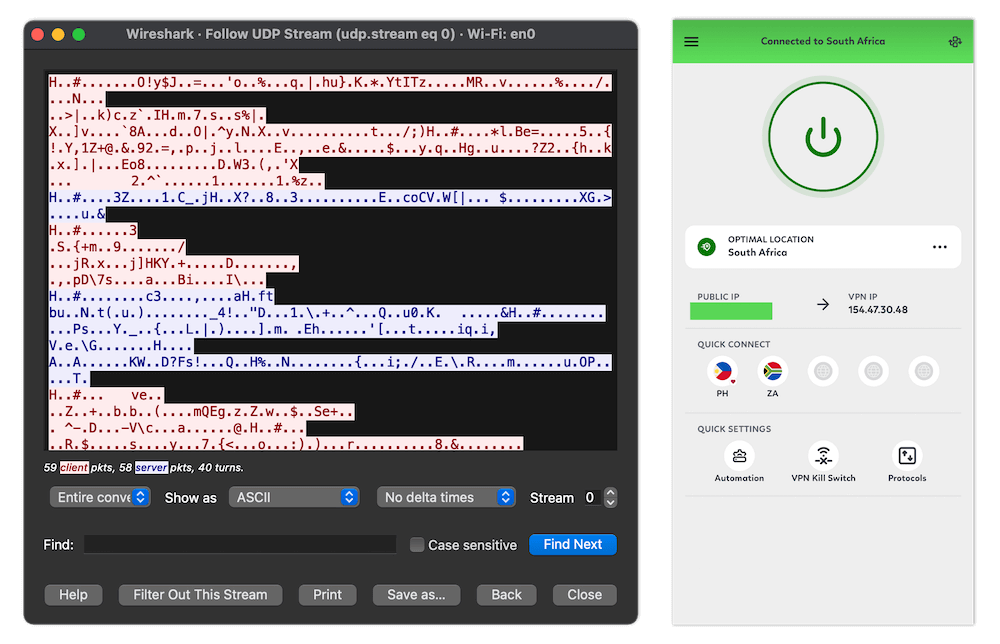The image size is (1000, 644).
Task: Click the blue server line starting H..#....3Z
Action: click(330, 198)
